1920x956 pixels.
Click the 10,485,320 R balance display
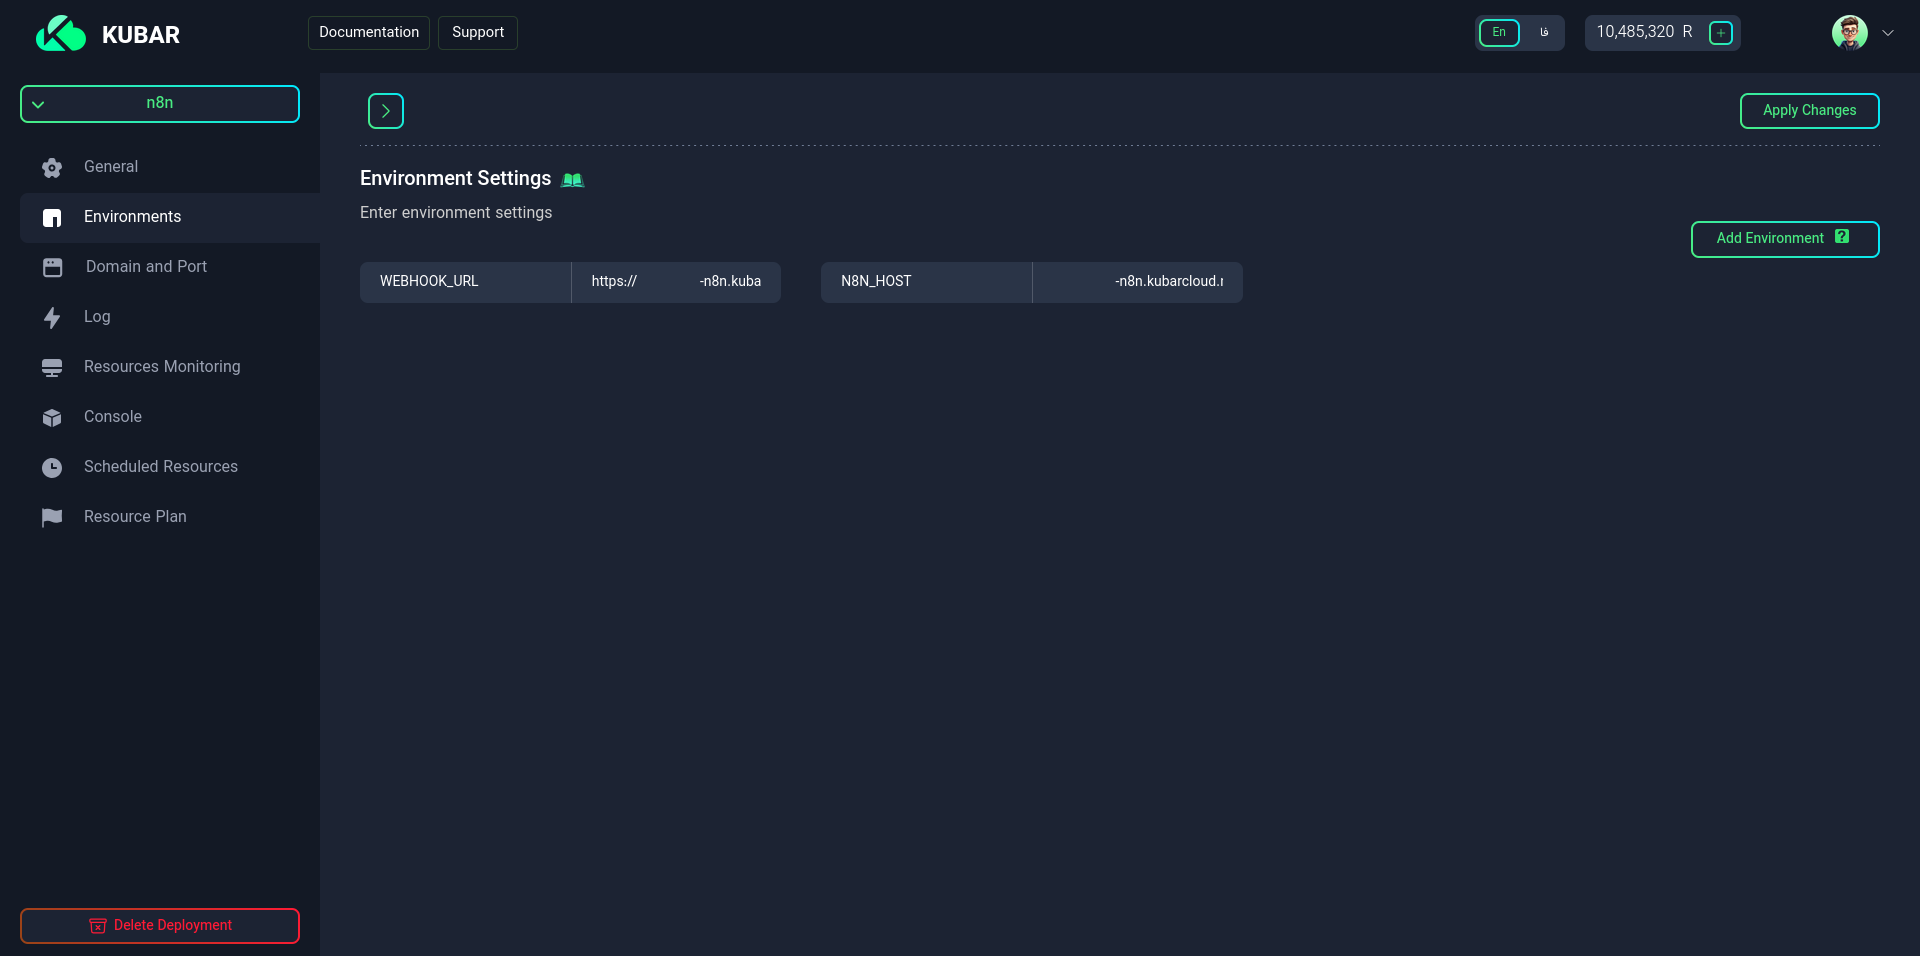coord(1644,33)
